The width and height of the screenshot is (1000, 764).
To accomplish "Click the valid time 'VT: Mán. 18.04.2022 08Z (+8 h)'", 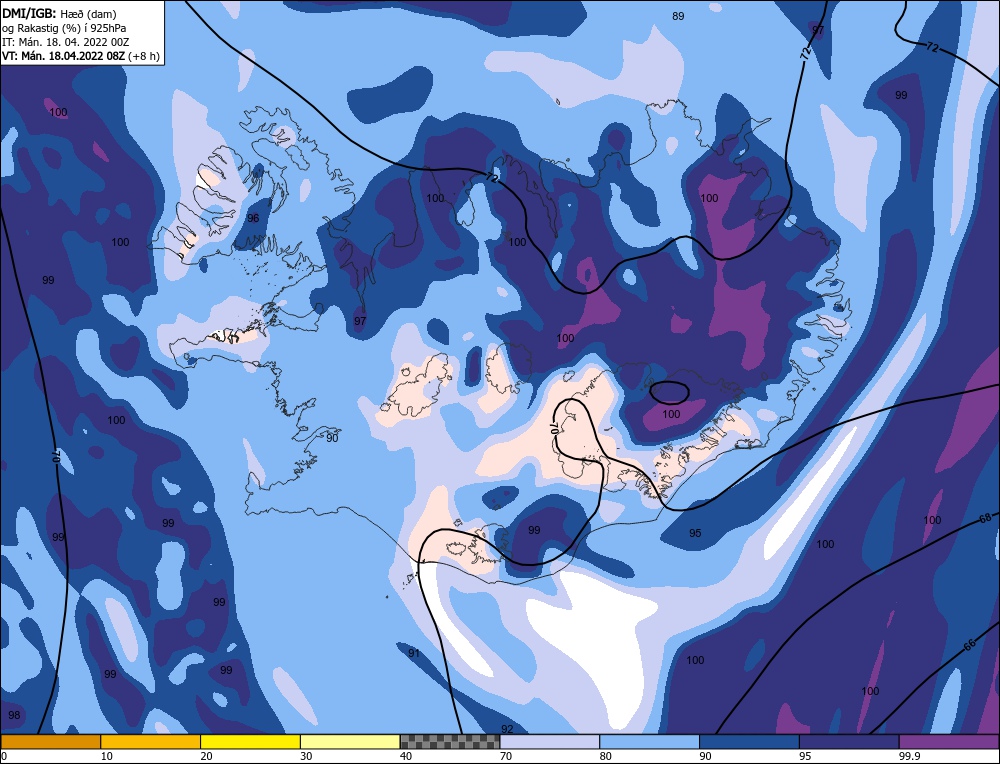I will coord(80,56).
